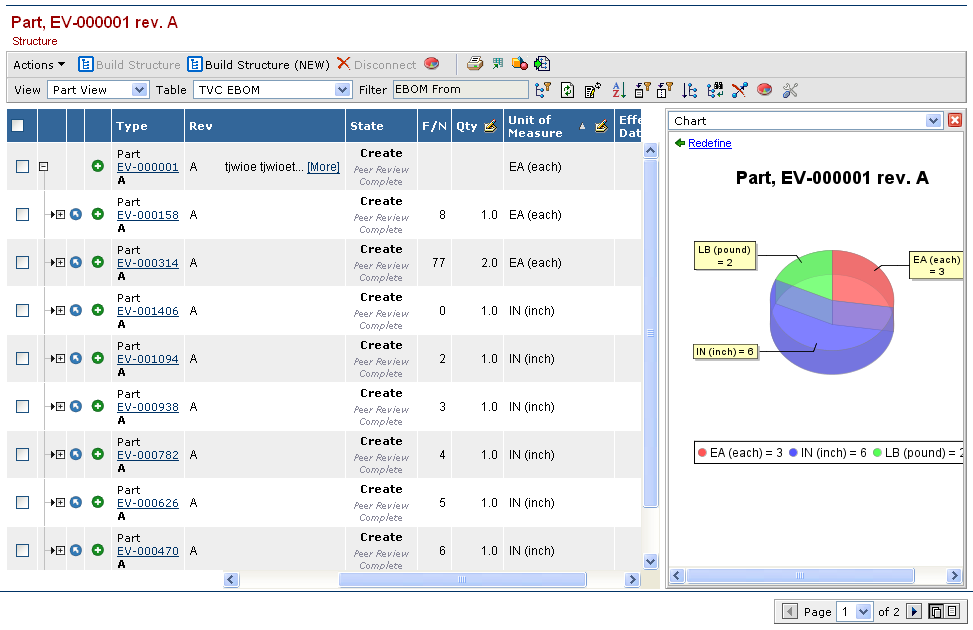Click the refresh icon next to the filter field
The width and height of the screenshot is (973, 630).
[x=567, y=90]
